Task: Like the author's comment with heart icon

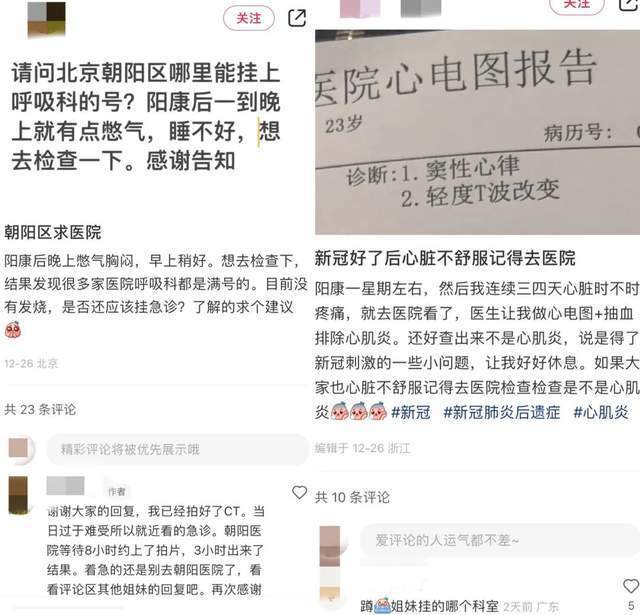Action: [300, 493]
